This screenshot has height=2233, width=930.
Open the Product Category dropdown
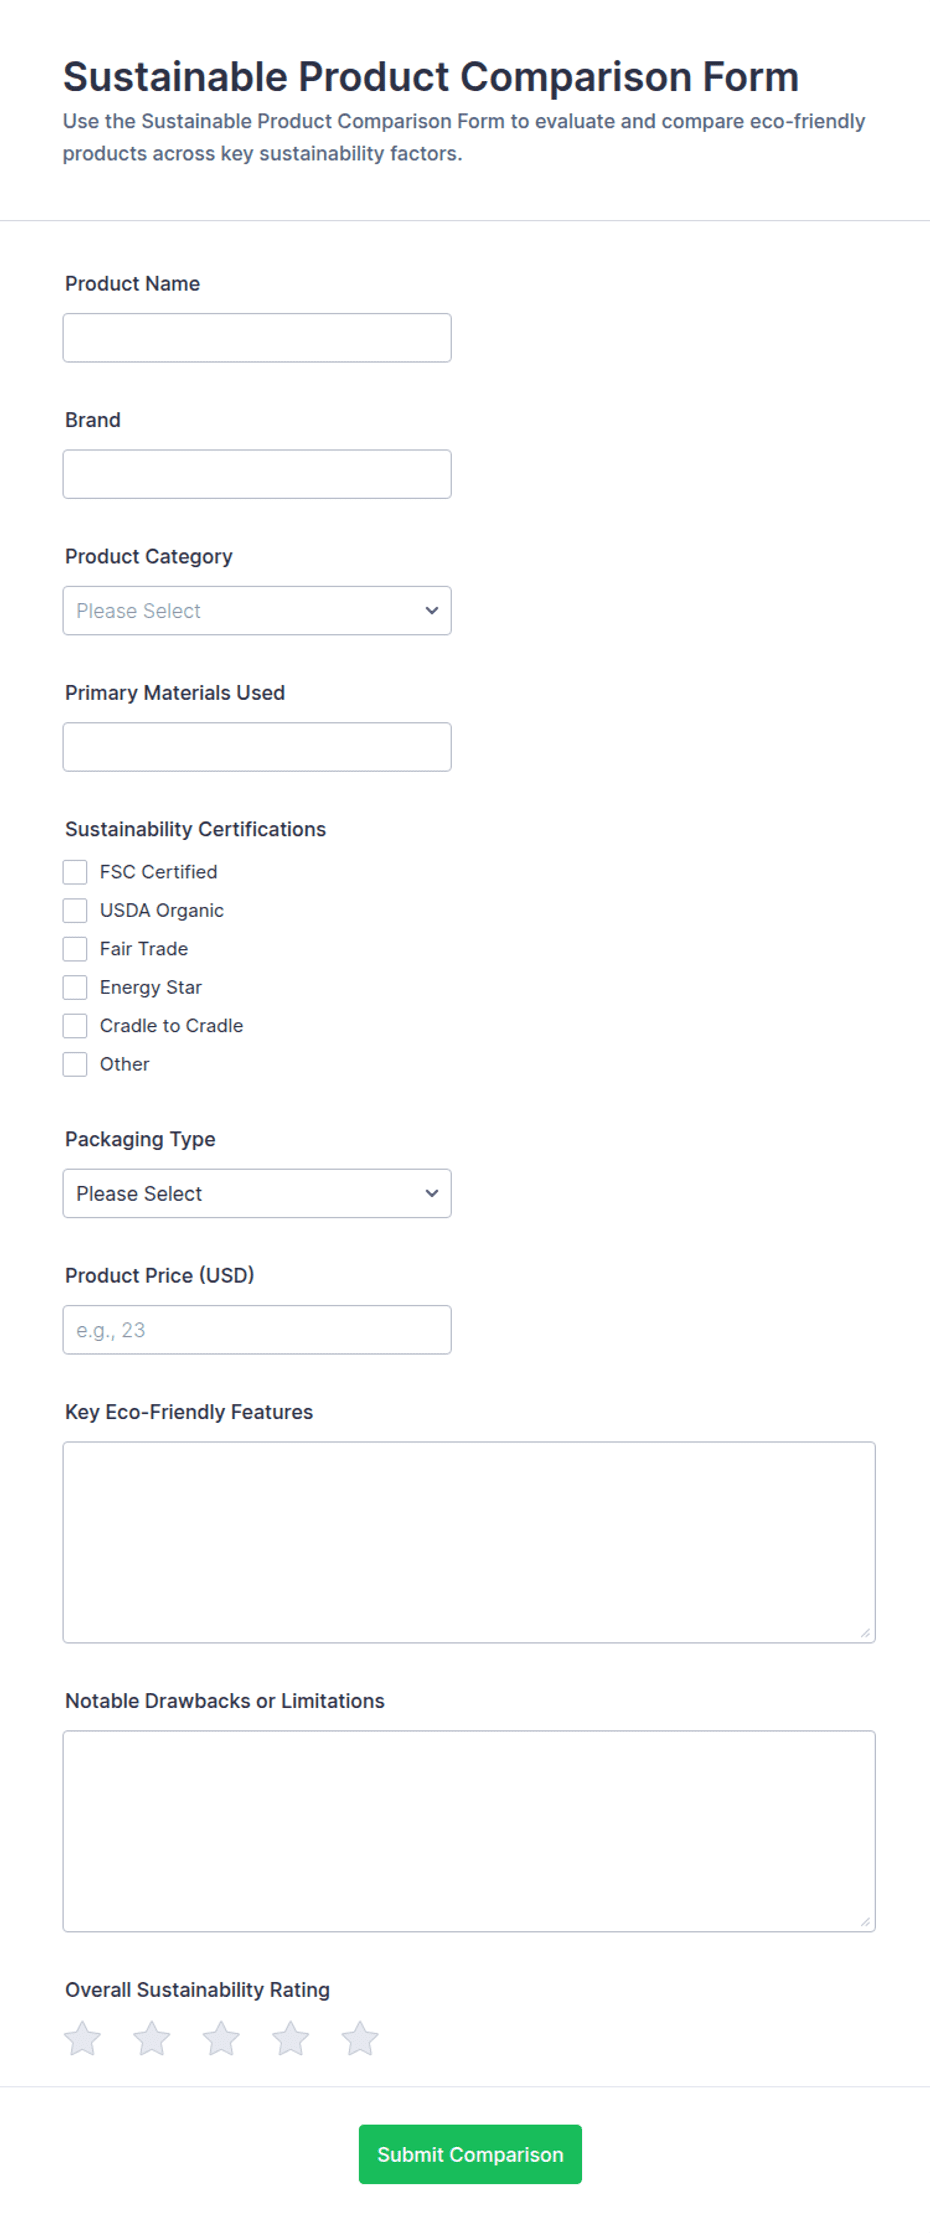[257, 610]
